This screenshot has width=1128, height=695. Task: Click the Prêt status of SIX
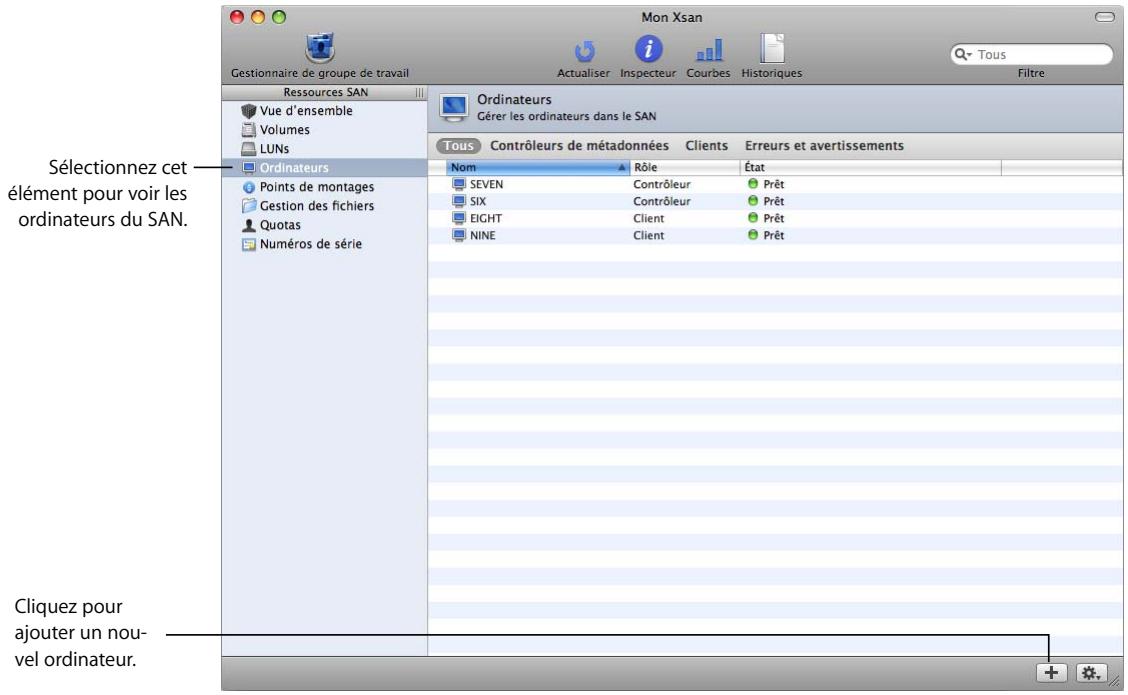[766, 201]
